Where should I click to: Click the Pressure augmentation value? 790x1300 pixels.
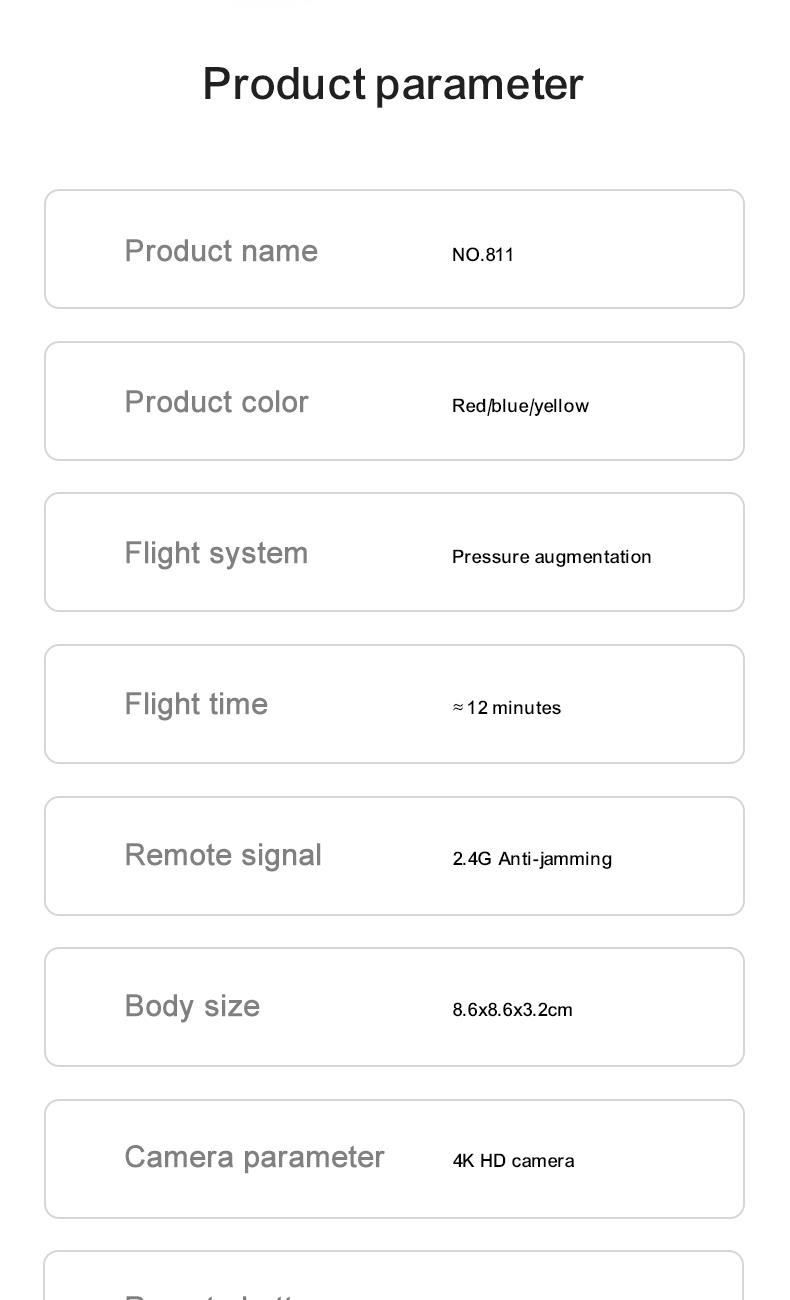pyautogui.click(x=552, y=557)
